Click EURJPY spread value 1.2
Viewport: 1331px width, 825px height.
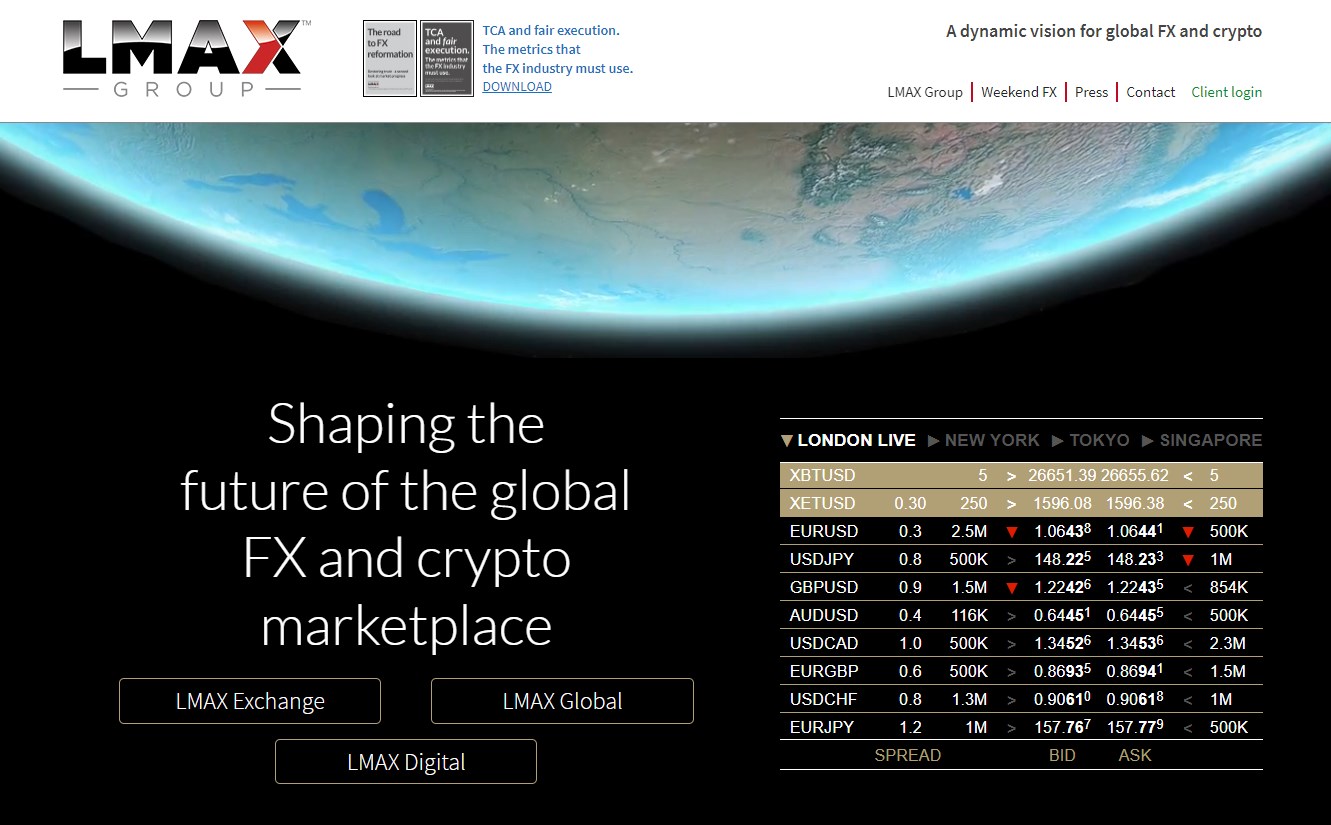(910, 727)
